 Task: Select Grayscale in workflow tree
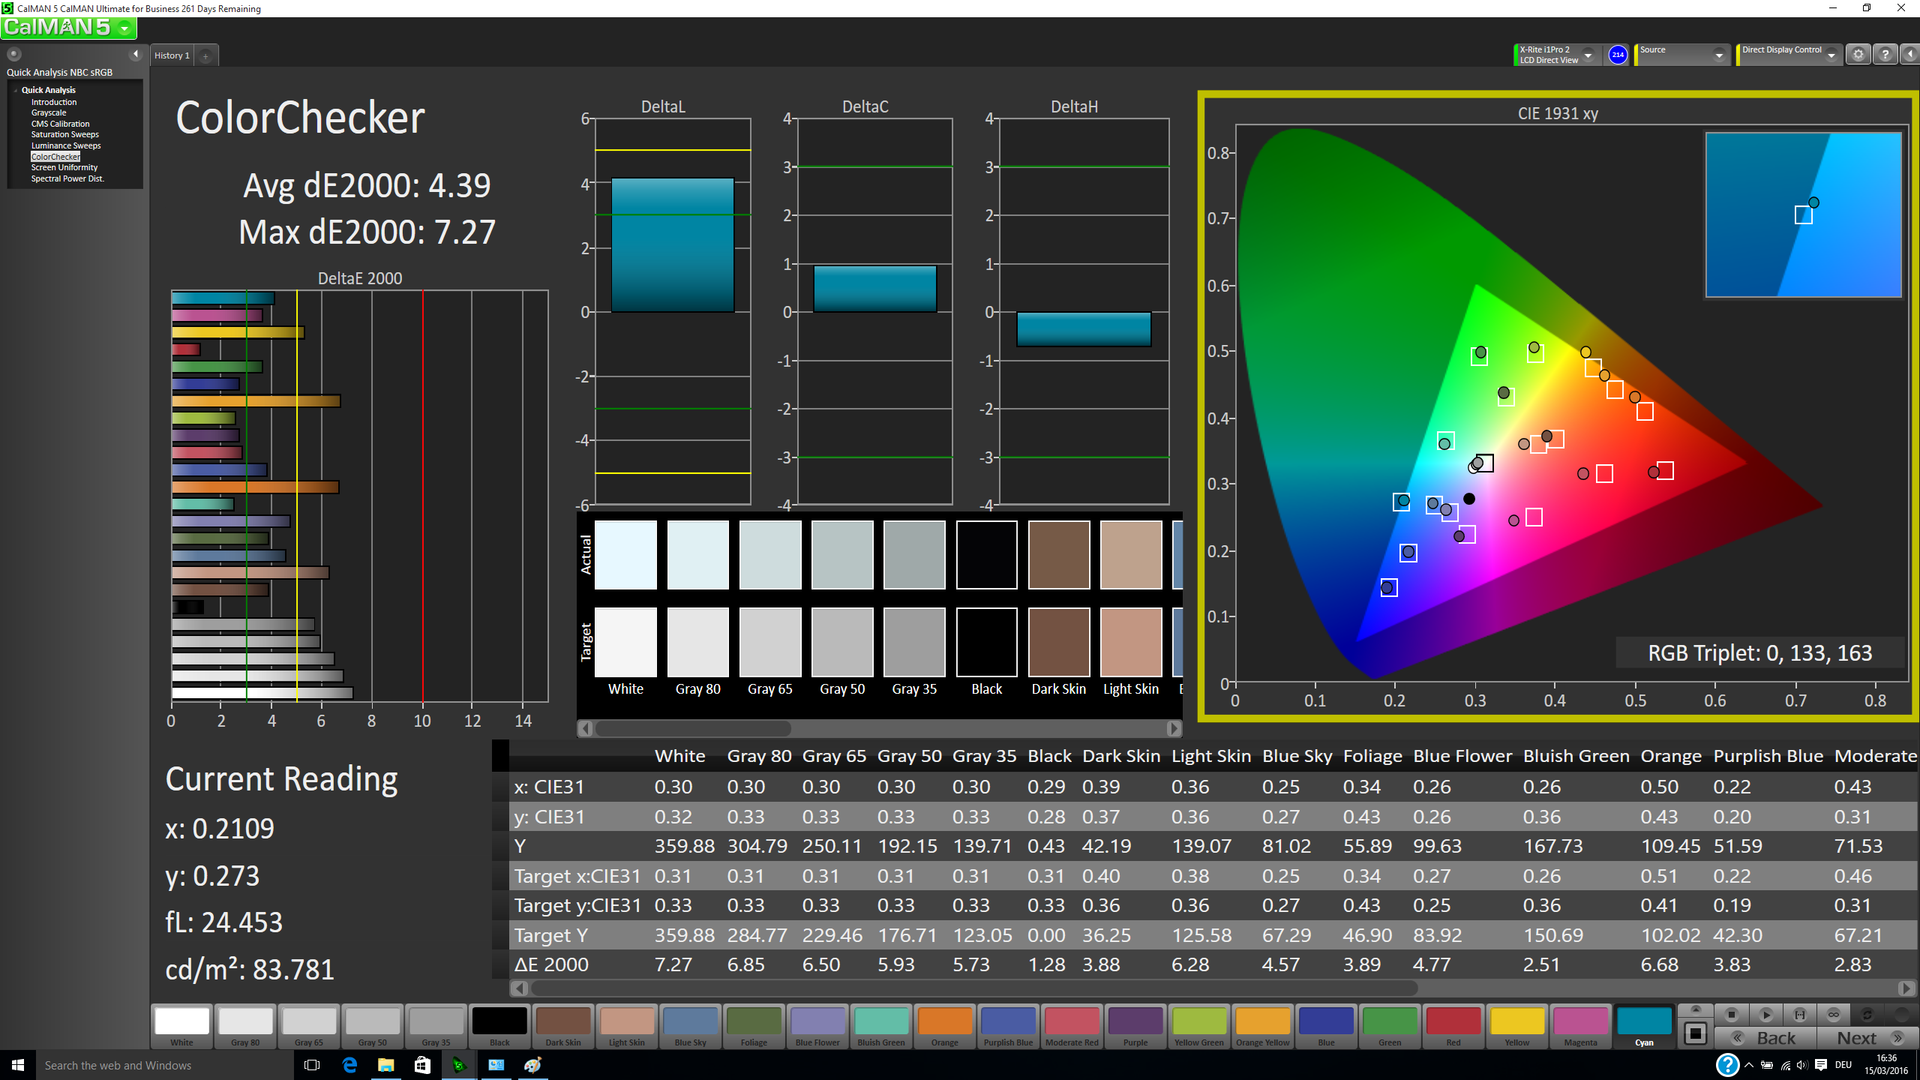tap(48, 113)
